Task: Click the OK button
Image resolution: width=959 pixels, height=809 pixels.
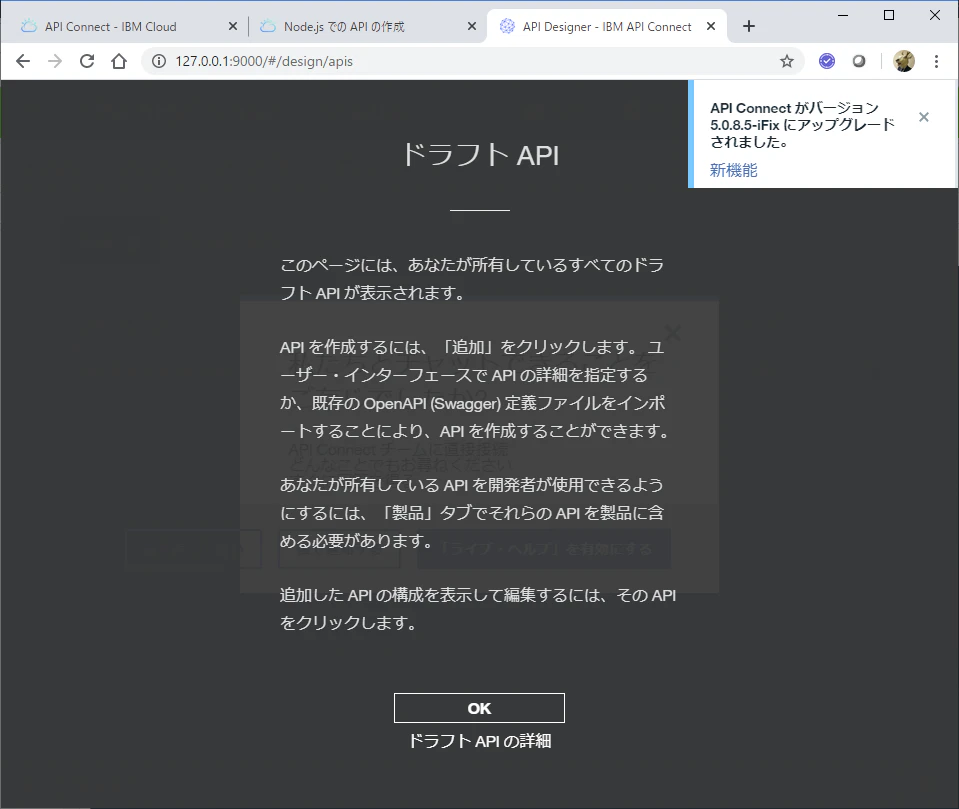Action: click(479, 708)
